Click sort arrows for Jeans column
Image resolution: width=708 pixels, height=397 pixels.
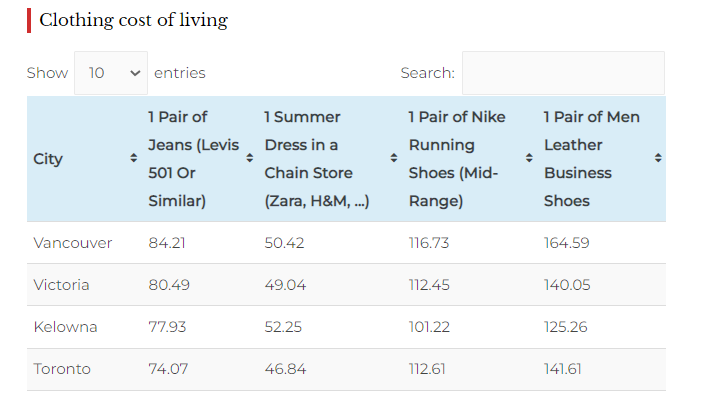point(250,158)
